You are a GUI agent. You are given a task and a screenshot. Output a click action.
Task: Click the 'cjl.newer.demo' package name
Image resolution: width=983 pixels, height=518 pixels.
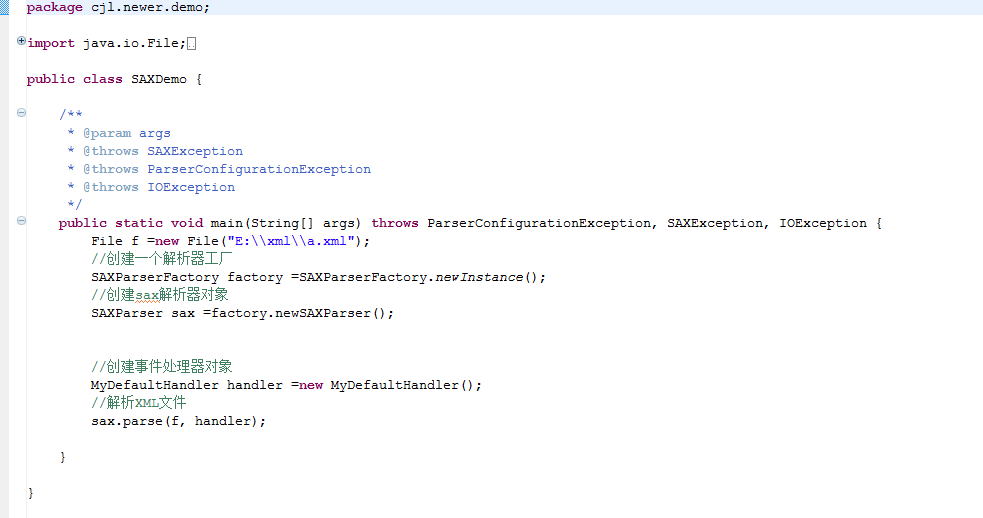147,8
